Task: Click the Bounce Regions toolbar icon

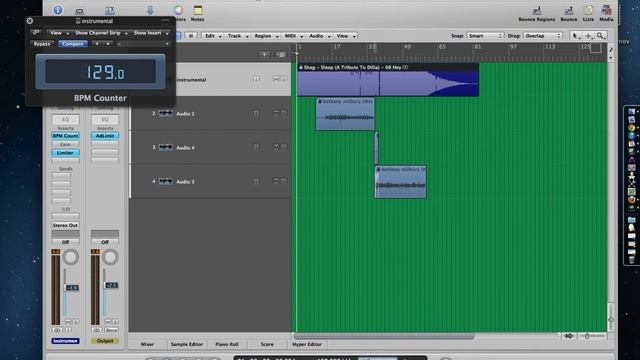Action: tap(537, 13)
